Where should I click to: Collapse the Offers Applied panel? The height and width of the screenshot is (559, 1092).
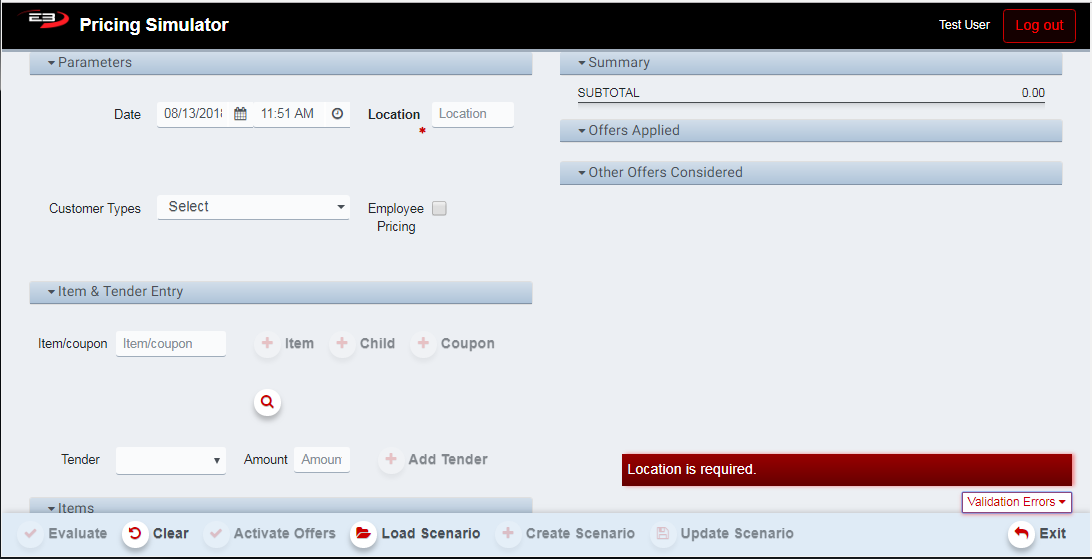(628, 131)
